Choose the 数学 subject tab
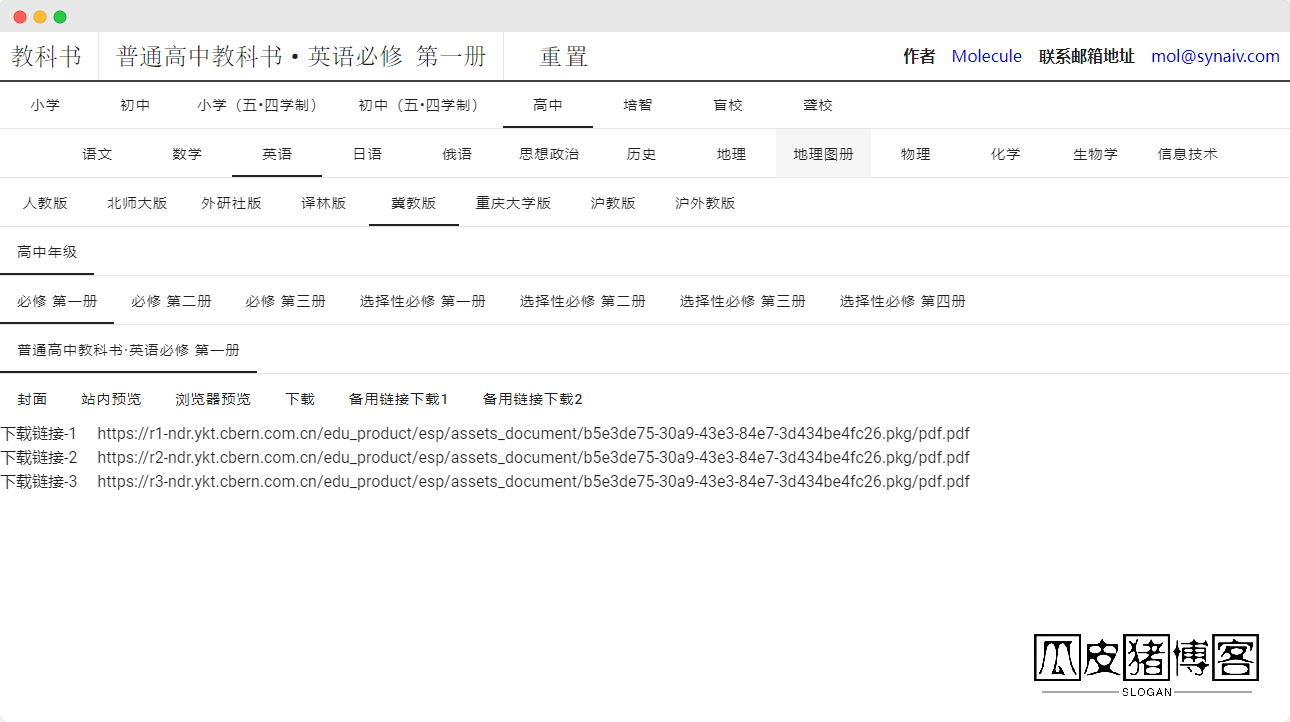1290x722 pixels. pyautogui.click(x=187, y=154)
